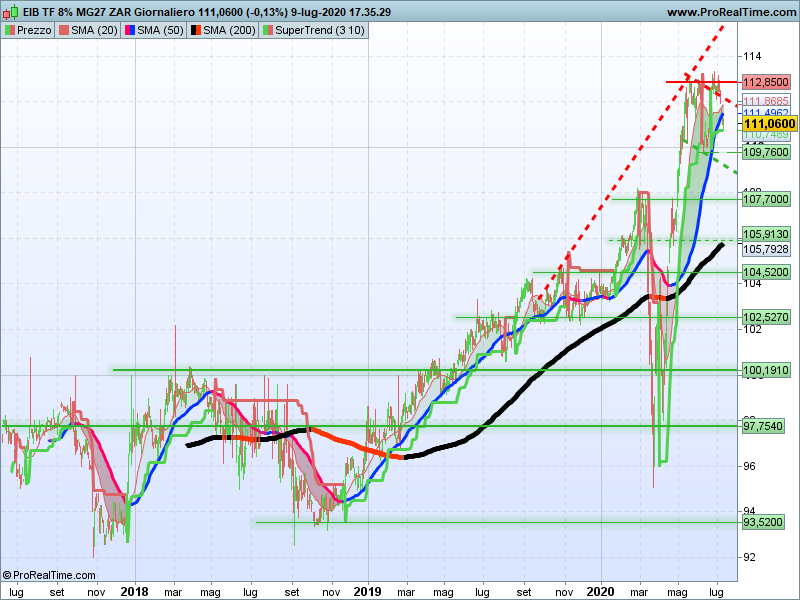Click the 2019 year marker on time axis

pos(368,591)
